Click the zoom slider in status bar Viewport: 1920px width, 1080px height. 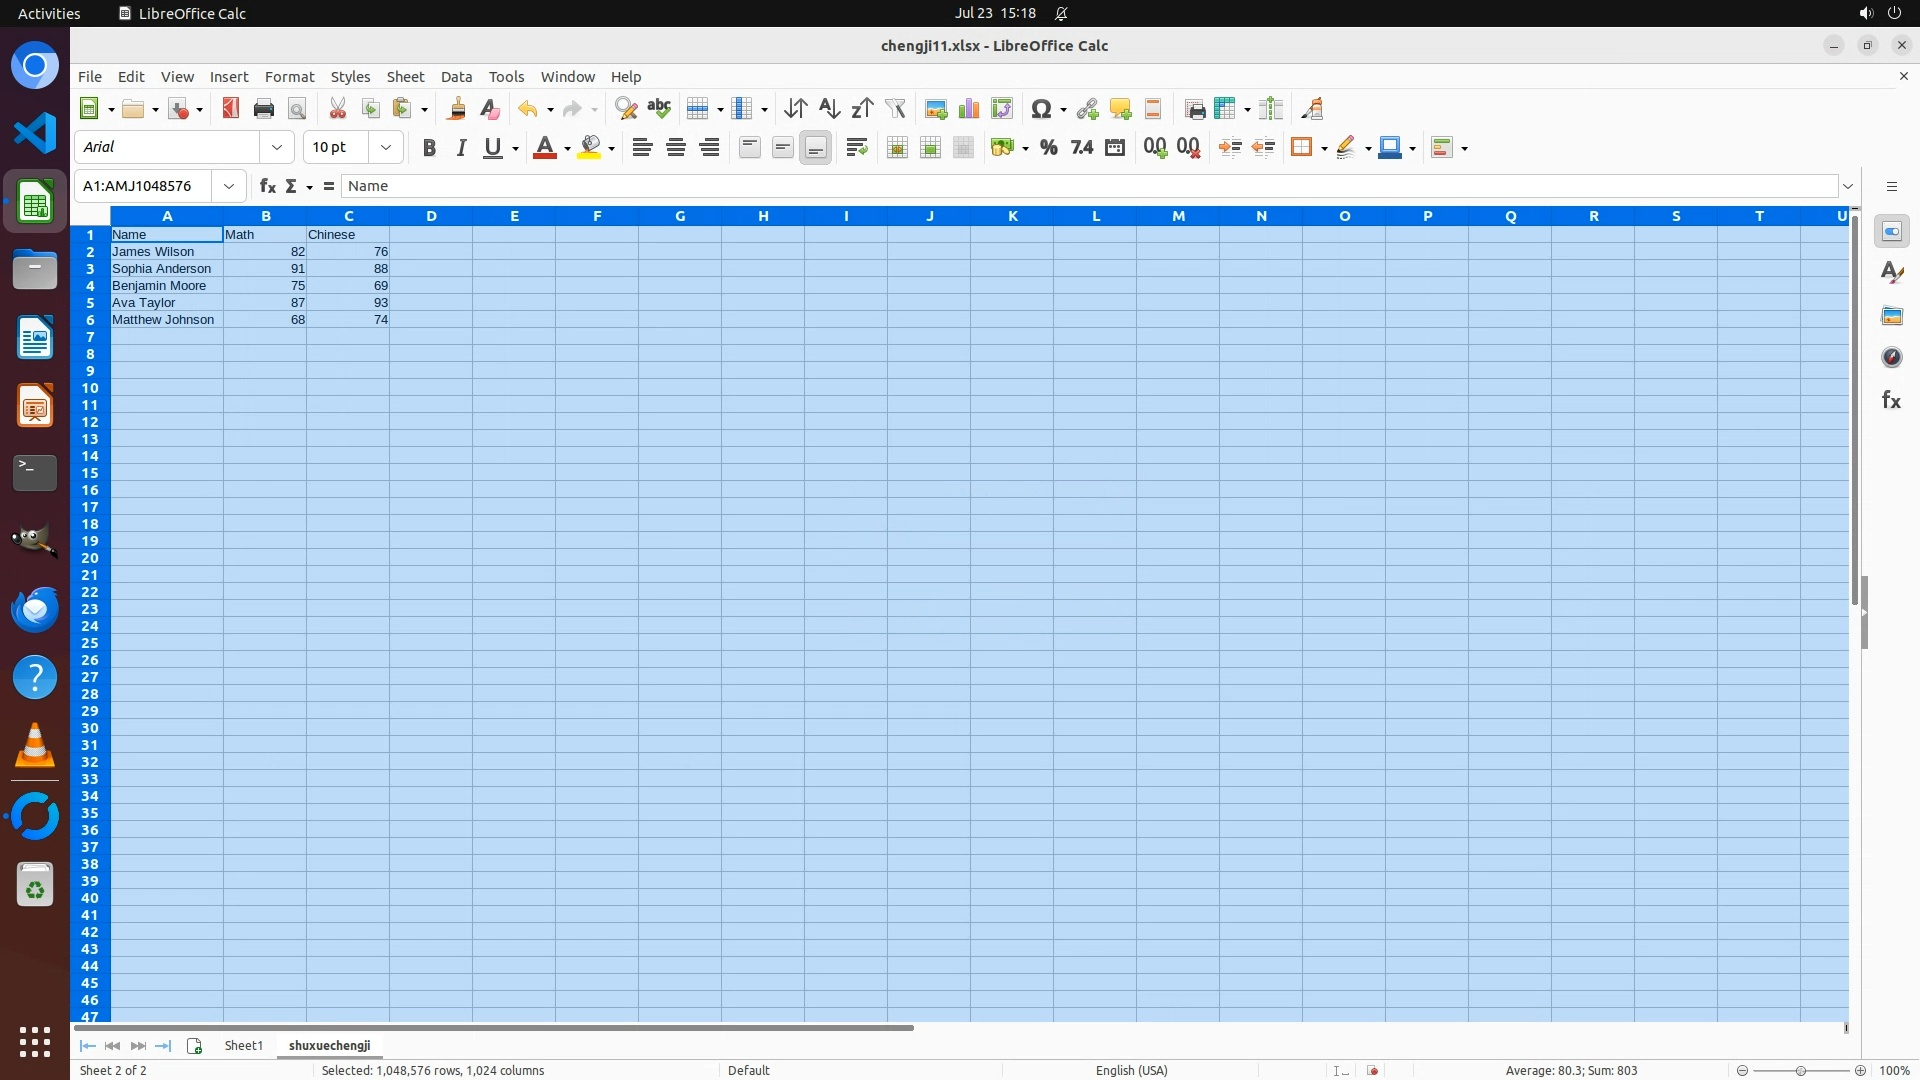tap(1800, 1070)
